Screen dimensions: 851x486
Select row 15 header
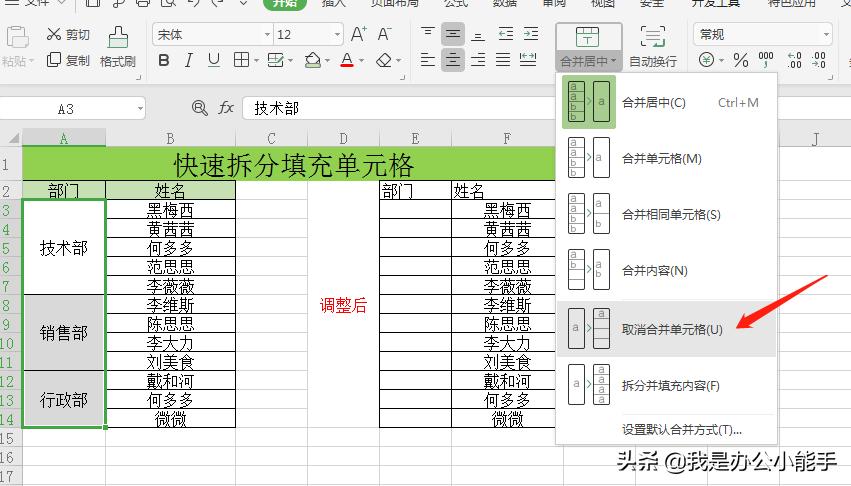coord(10,437)
